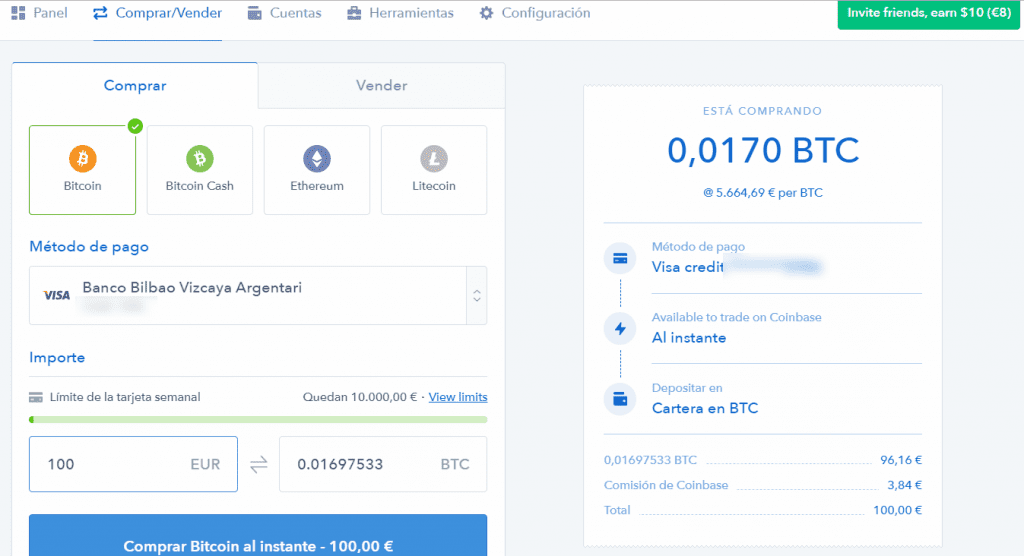
Task: Click the wallet icon beside Depositar en
Action: click(x=620, y=399)
